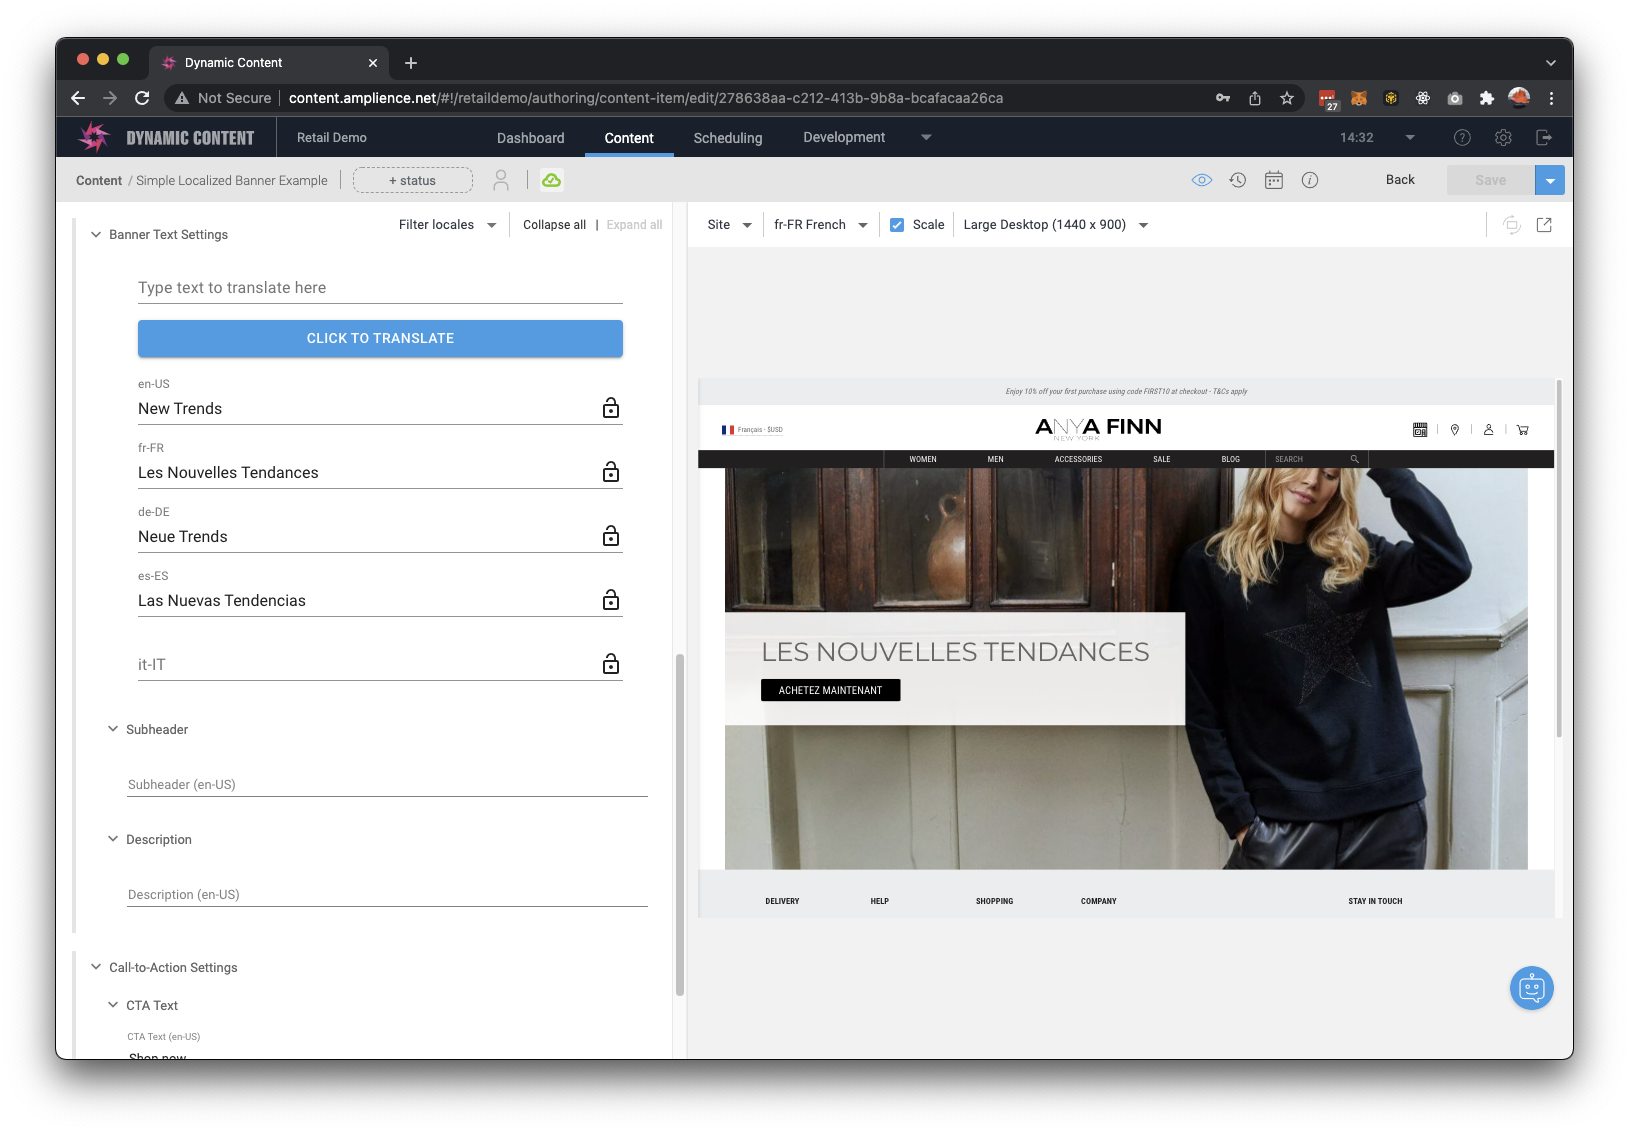This screenshot has width=1629, height=1133.
Task: Click the CLICK TO TRANSLATE button
Action: click(380, 338)
